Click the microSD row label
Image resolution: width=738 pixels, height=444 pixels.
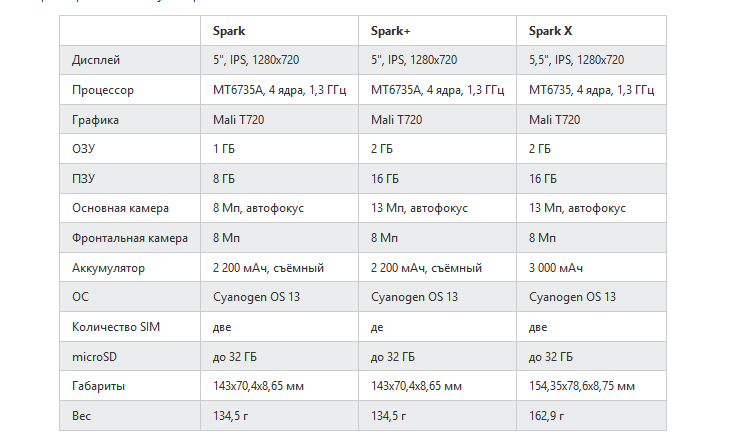(x=95, y=356)
